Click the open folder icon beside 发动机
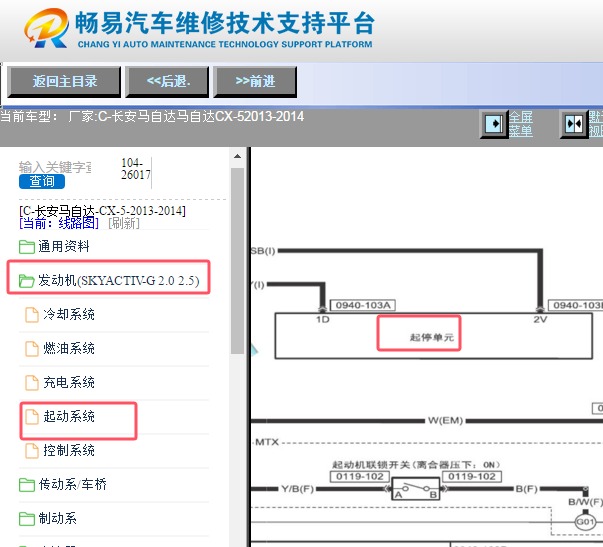Image resolution: width=603 pixels, height=547 pixels. tap(27, 281)
